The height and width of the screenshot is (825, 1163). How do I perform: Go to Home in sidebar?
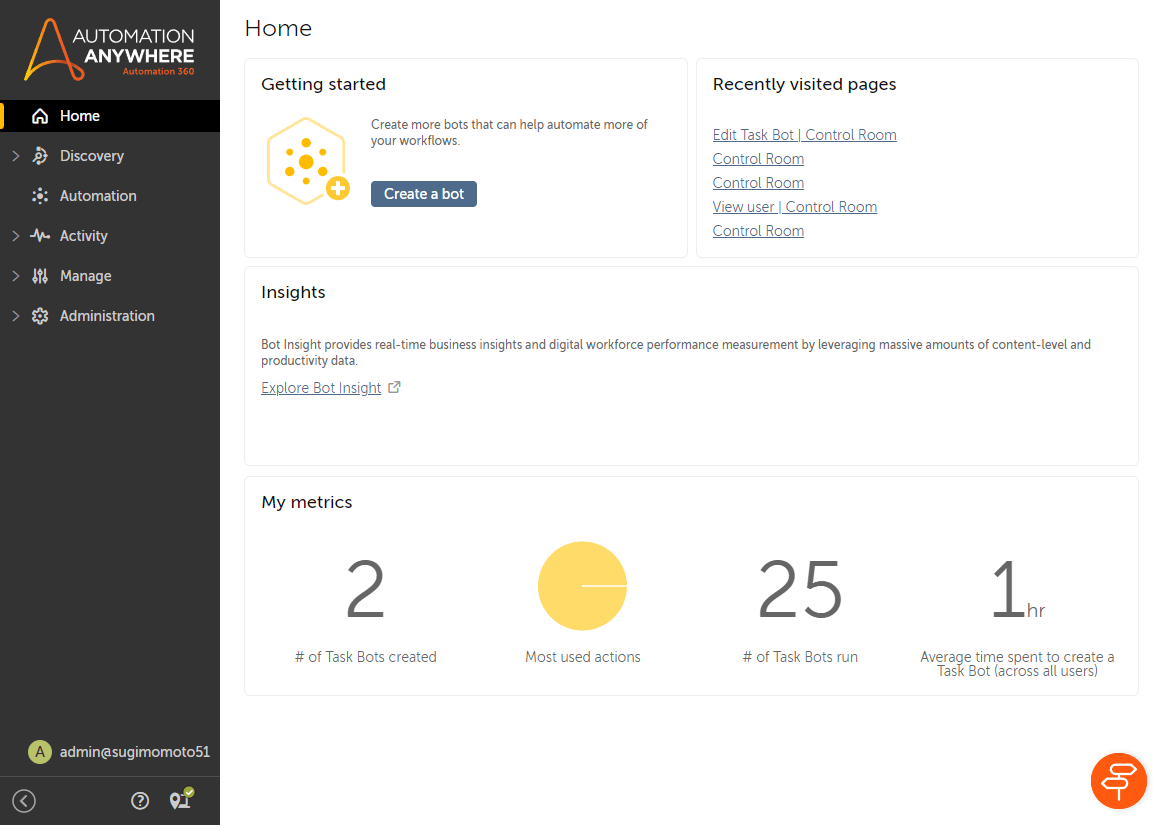click(x=110, y=116)
